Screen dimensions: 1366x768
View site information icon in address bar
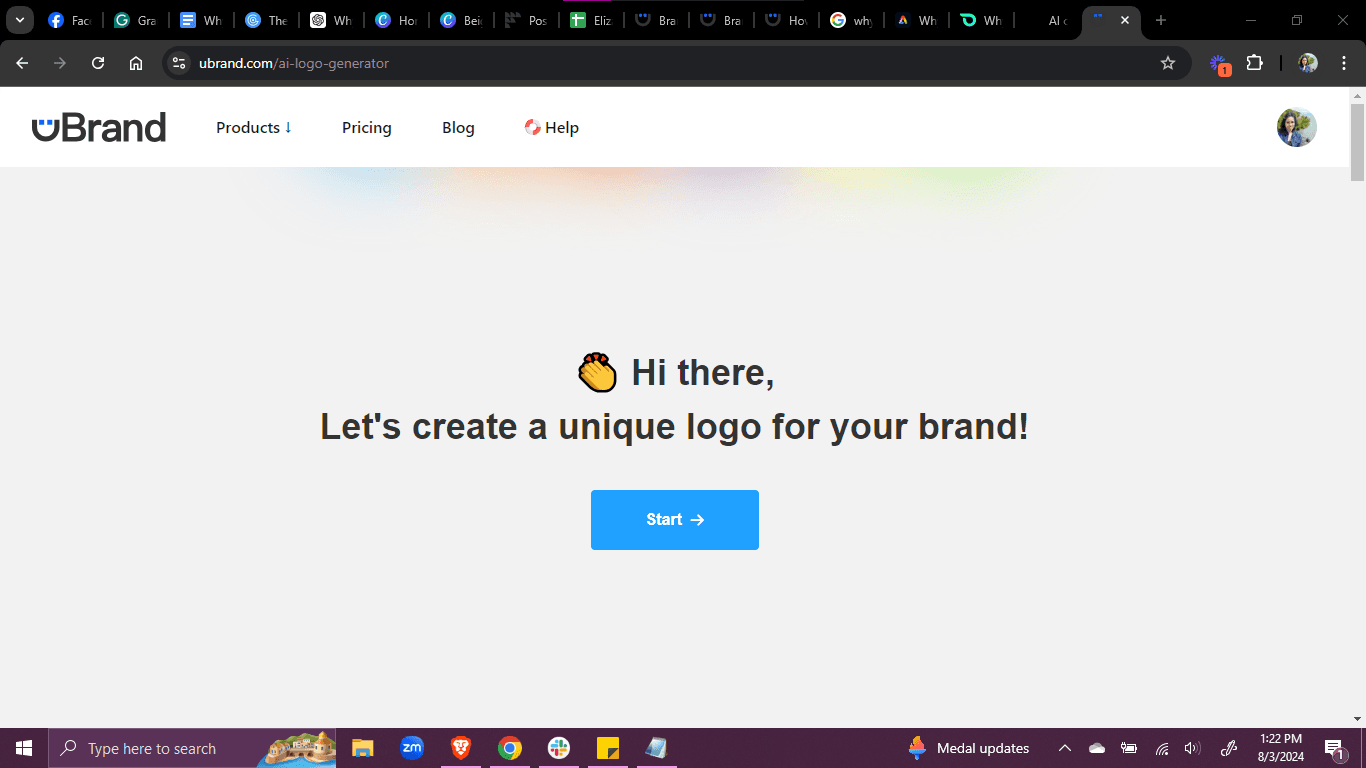click(x=179, y=63)
